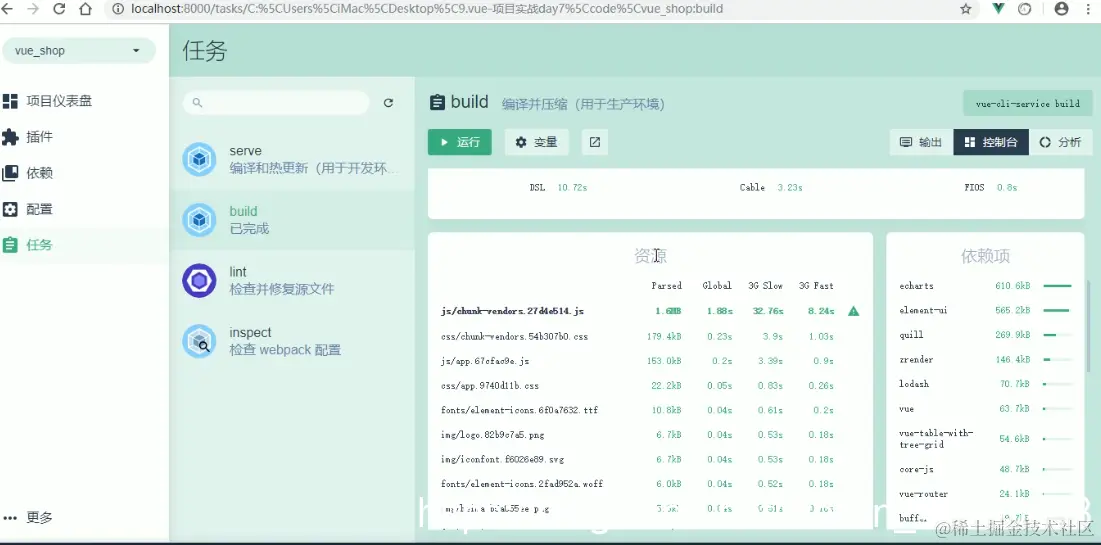Open the Vue devtools extension icon
The height and width of the screenshot is (545, 1101).
(999, 9)
